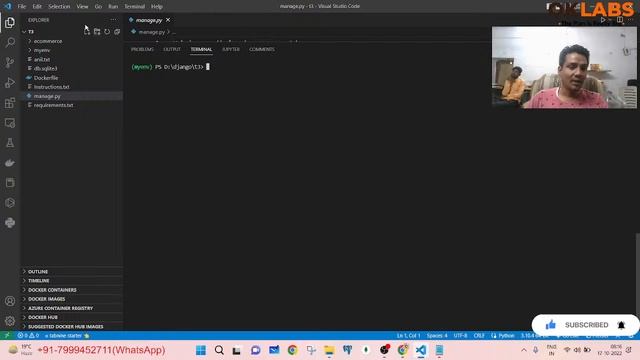Screen dimensions: 640x360
Task: Select the manage.py editor tab
Action: tap(149, 20)
